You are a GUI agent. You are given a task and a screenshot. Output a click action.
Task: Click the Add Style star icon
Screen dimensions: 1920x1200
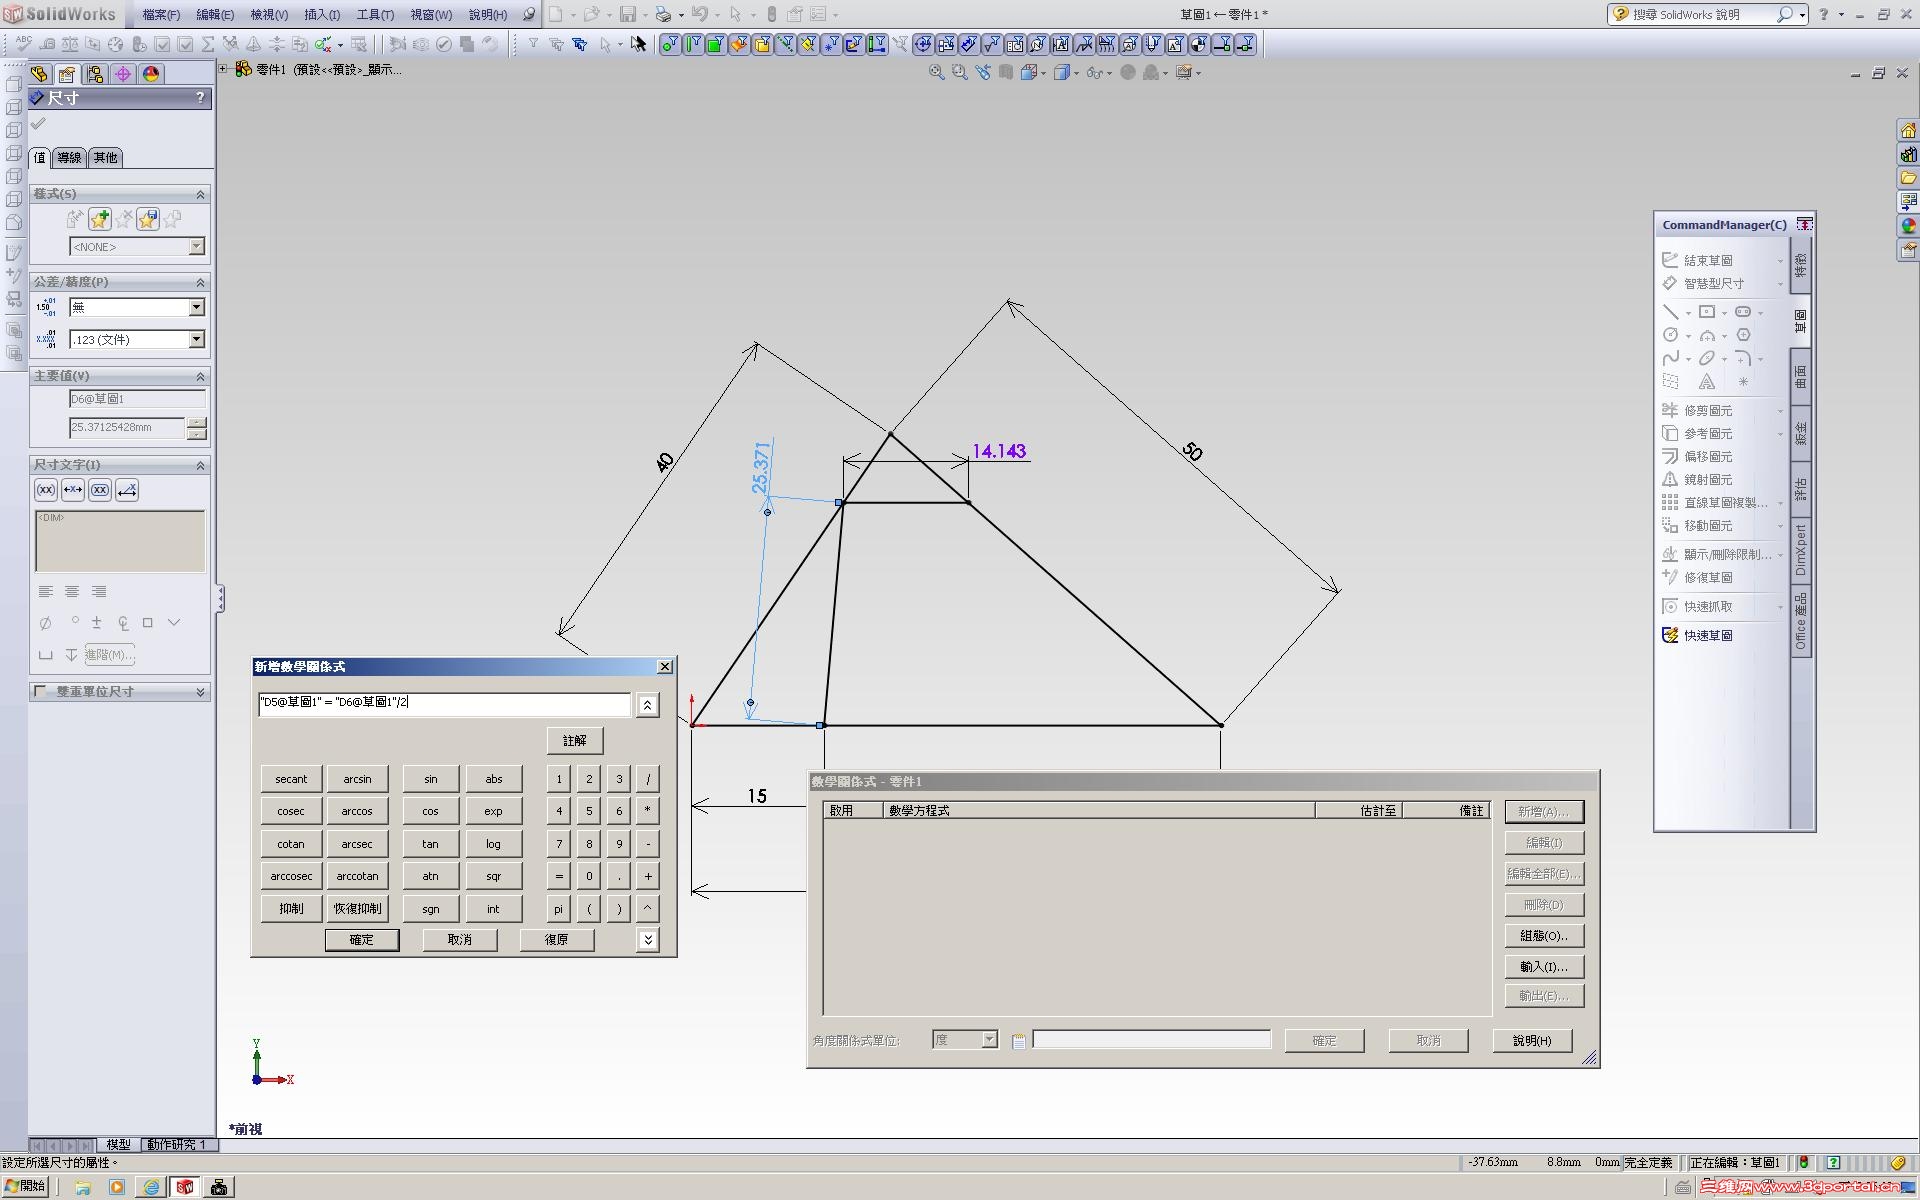(99, 219)
